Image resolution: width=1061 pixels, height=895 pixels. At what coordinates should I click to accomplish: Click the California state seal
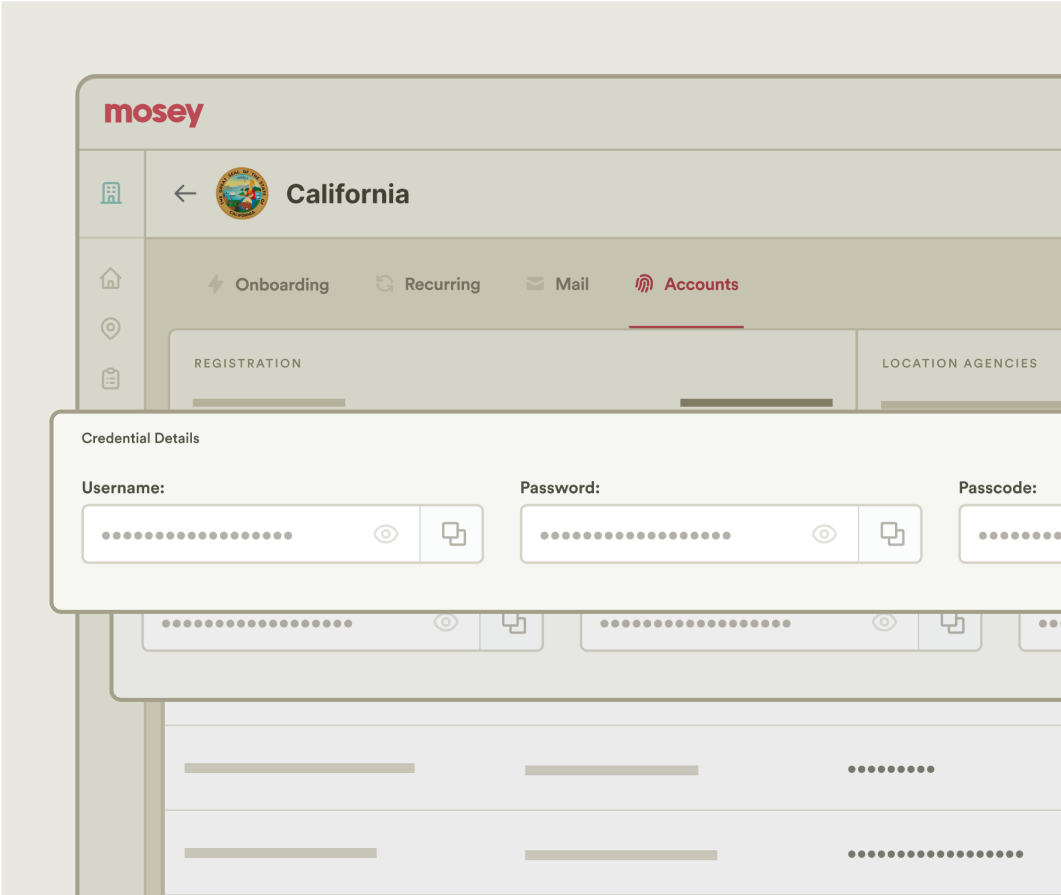(x=242, y=194)
